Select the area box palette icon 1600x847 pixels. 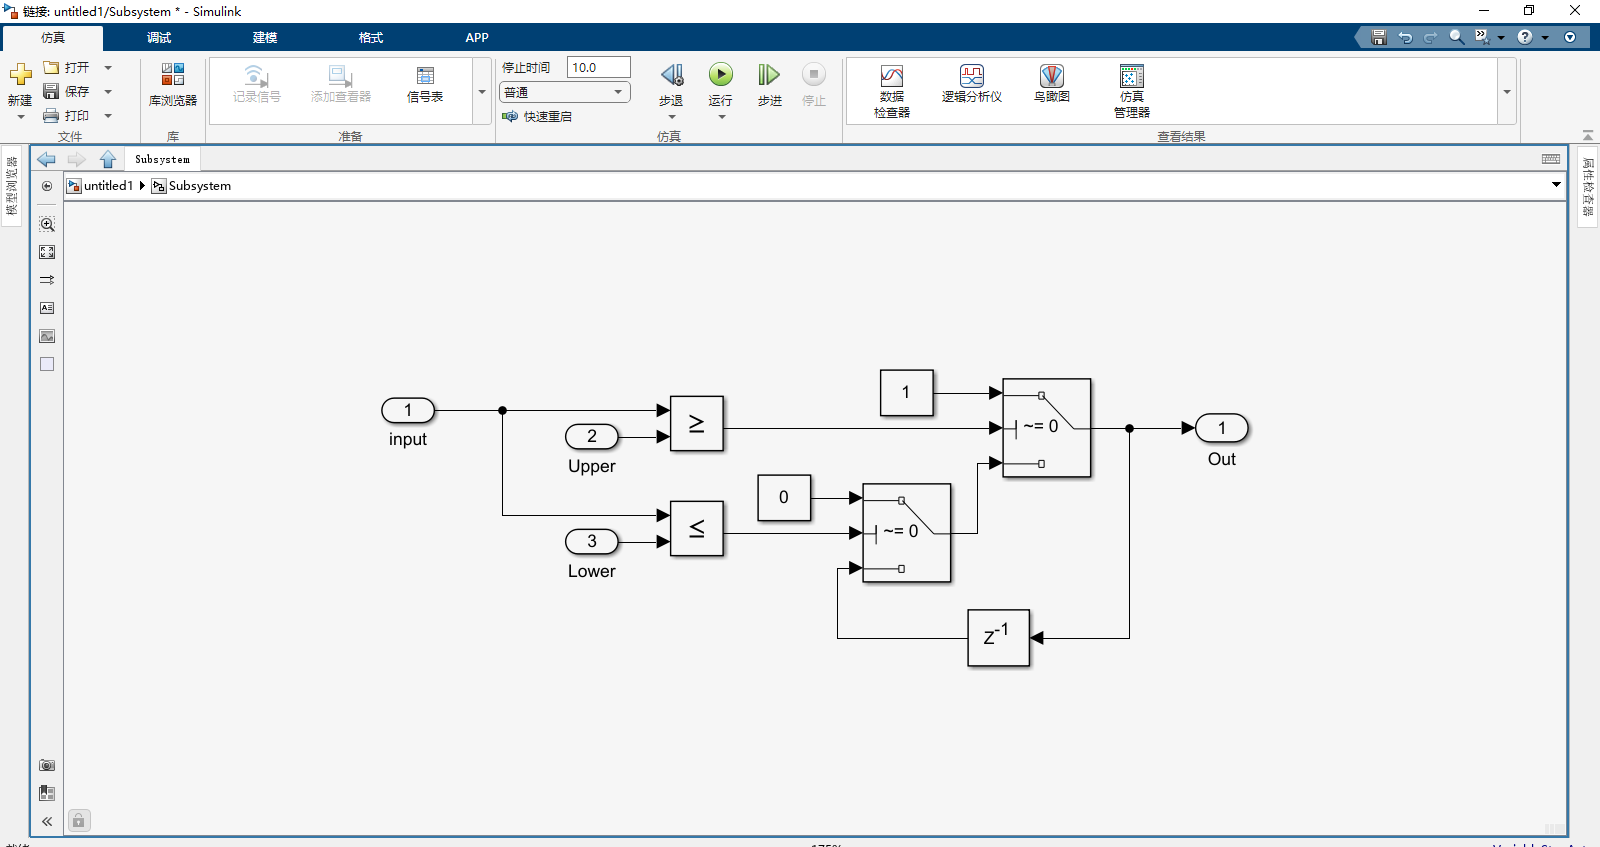(x=47, y=364)
